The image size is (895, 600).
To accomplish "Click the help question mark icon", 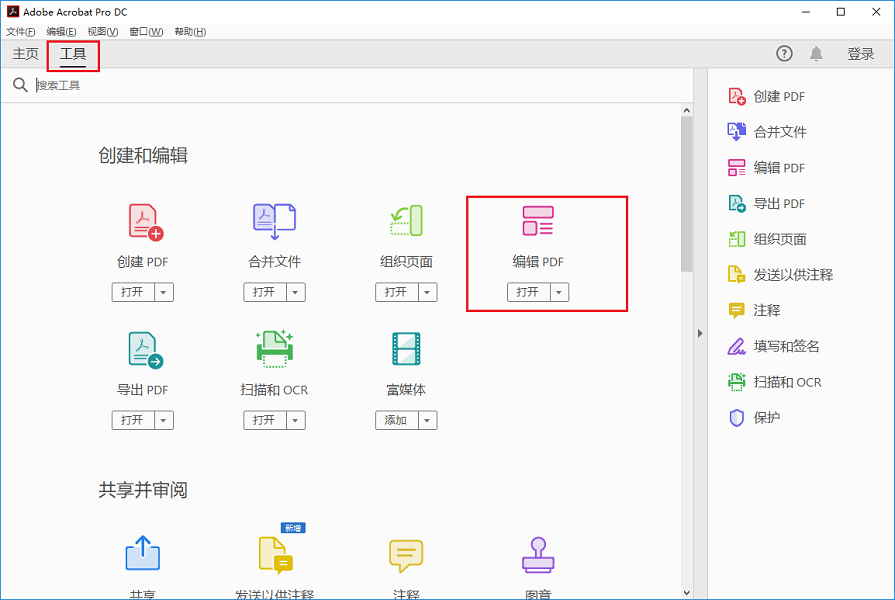I will click(x=784, y=54).
